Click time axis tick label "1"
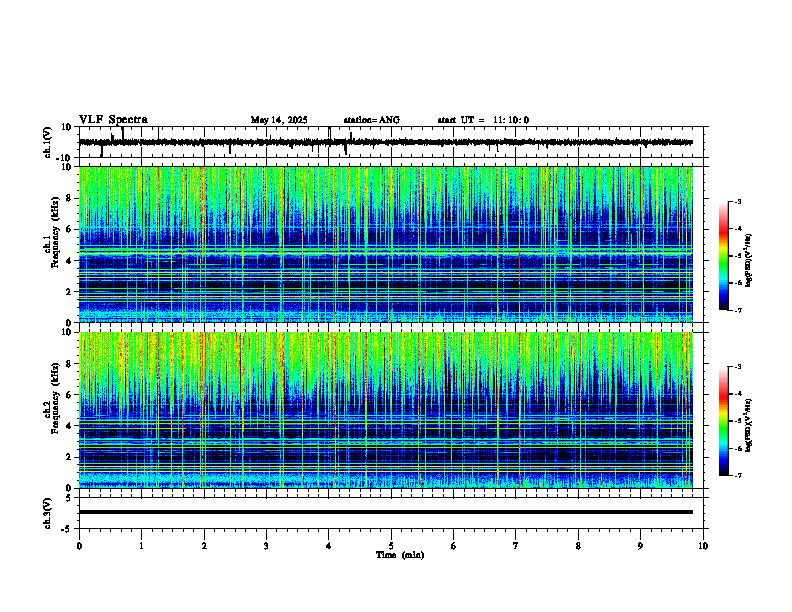Screen dimensions: 792x612 point(141,546)
